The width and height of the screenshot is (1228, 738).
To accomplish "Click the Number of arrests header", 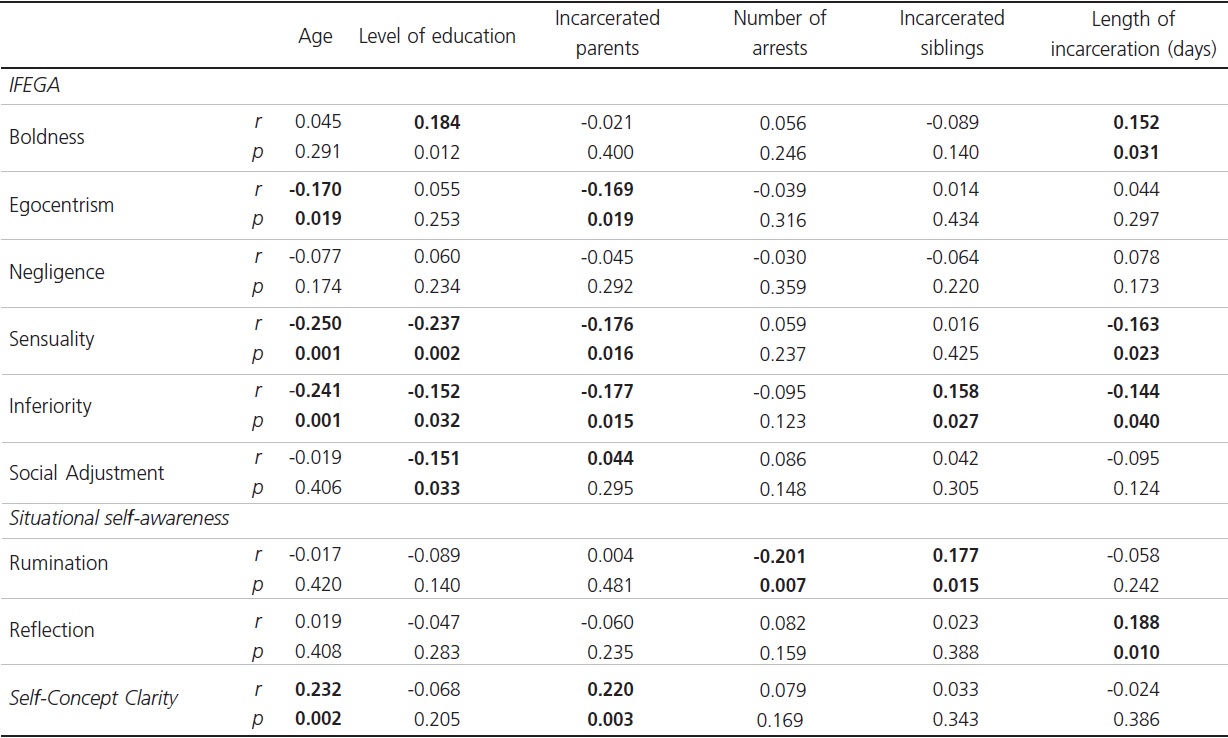I will [x=779, y=34].
